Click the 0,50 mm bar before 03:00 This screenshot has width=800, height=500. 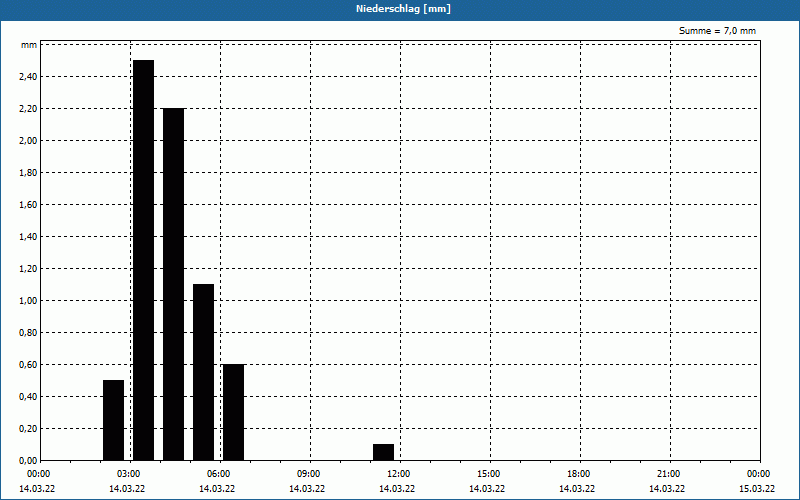(x=113, y=420)
